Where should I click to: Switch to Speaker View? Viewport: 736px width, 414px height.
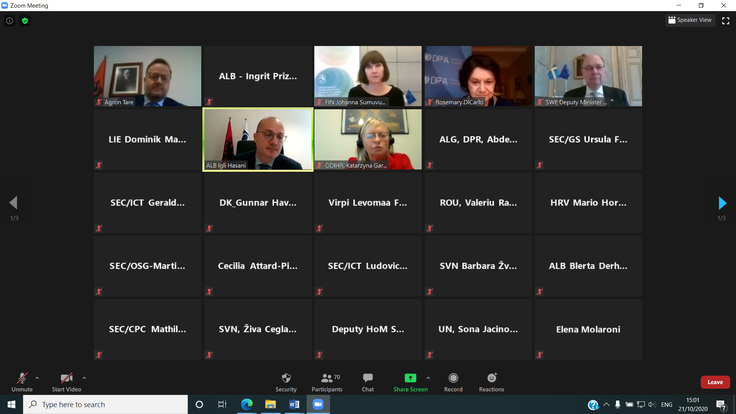pyautogui.click(x=690, y=20)
